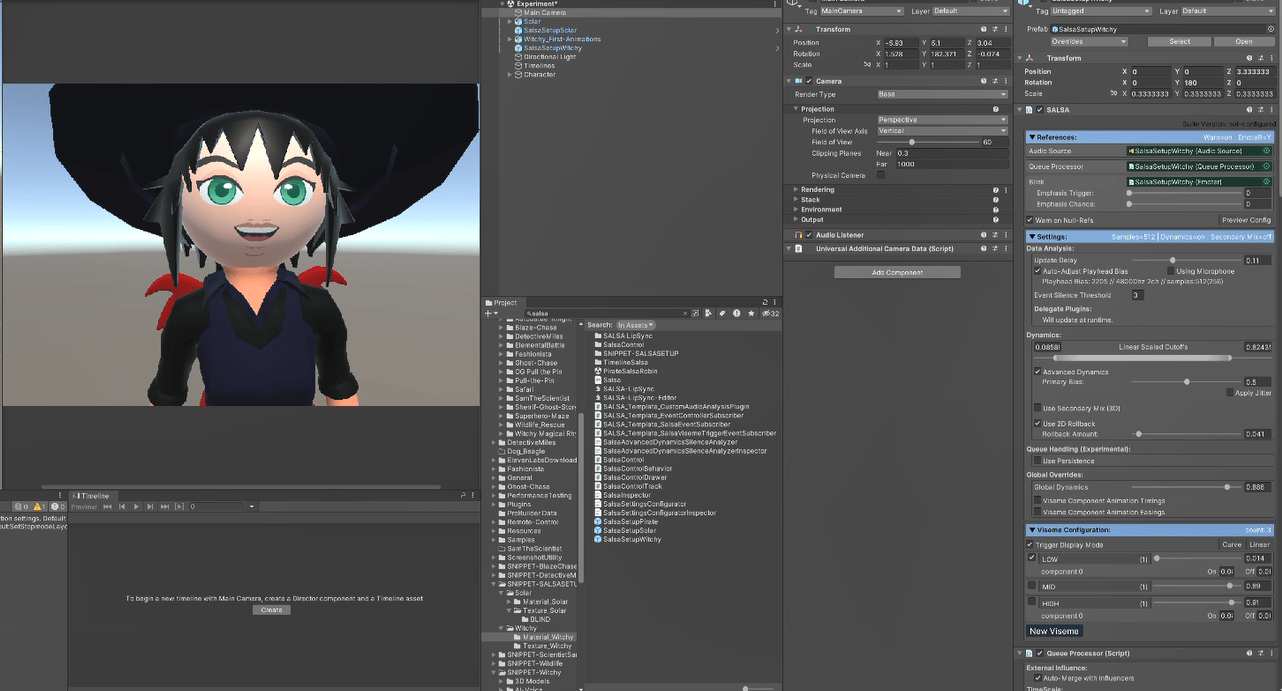Open the Camera component preset icon
The image size is (1282, 691).
[x=994, y=81]
